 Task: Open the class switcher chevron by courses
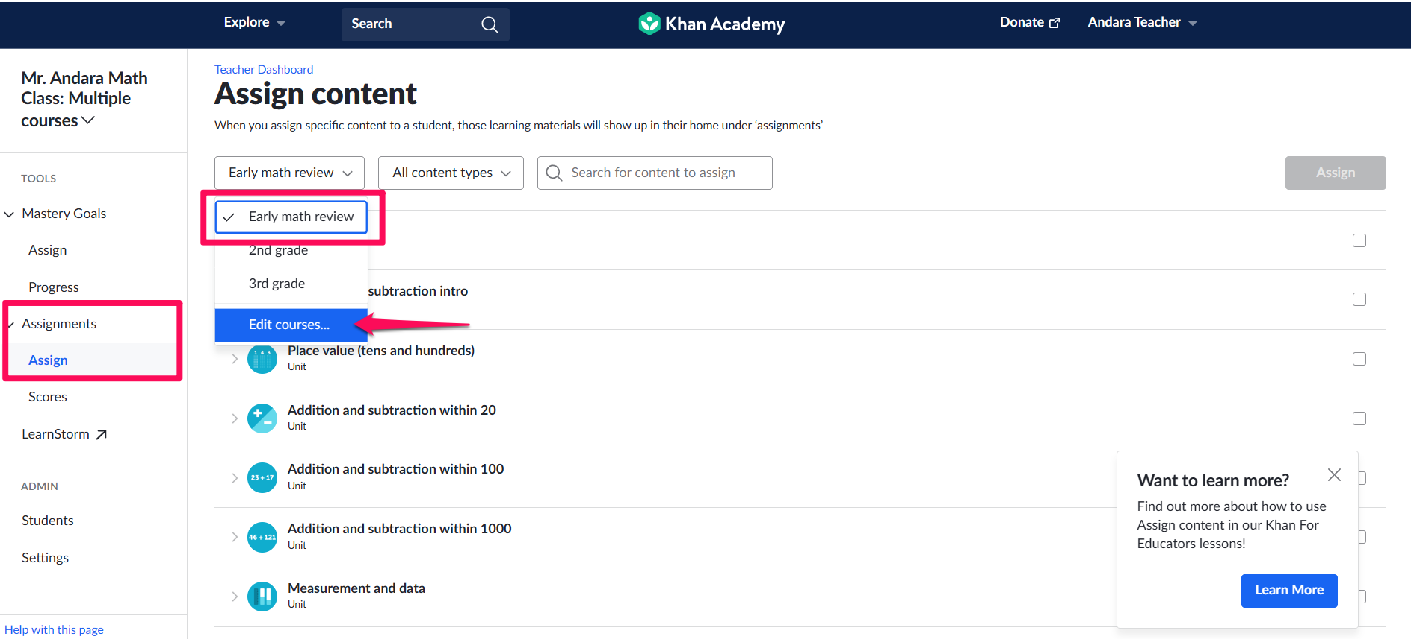[89, 121]
